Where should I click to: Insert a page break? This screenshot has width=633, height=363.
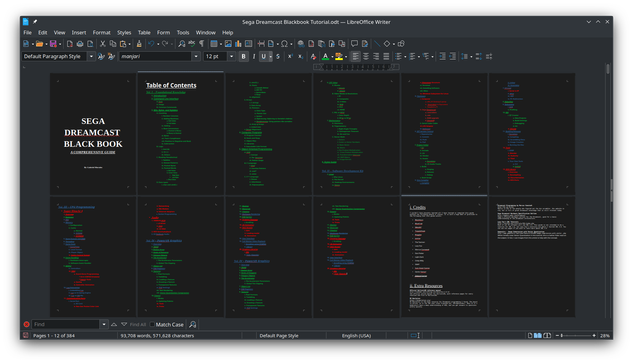[x=261, y=44]
